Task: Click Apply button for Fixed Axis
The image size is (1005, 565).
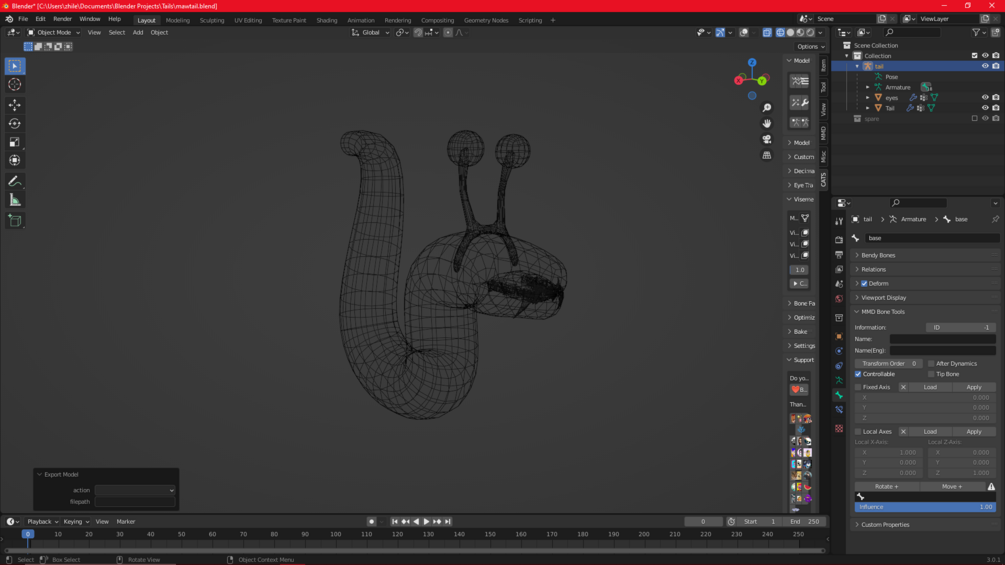Action: pyautogui.click(x=973, y=387)
